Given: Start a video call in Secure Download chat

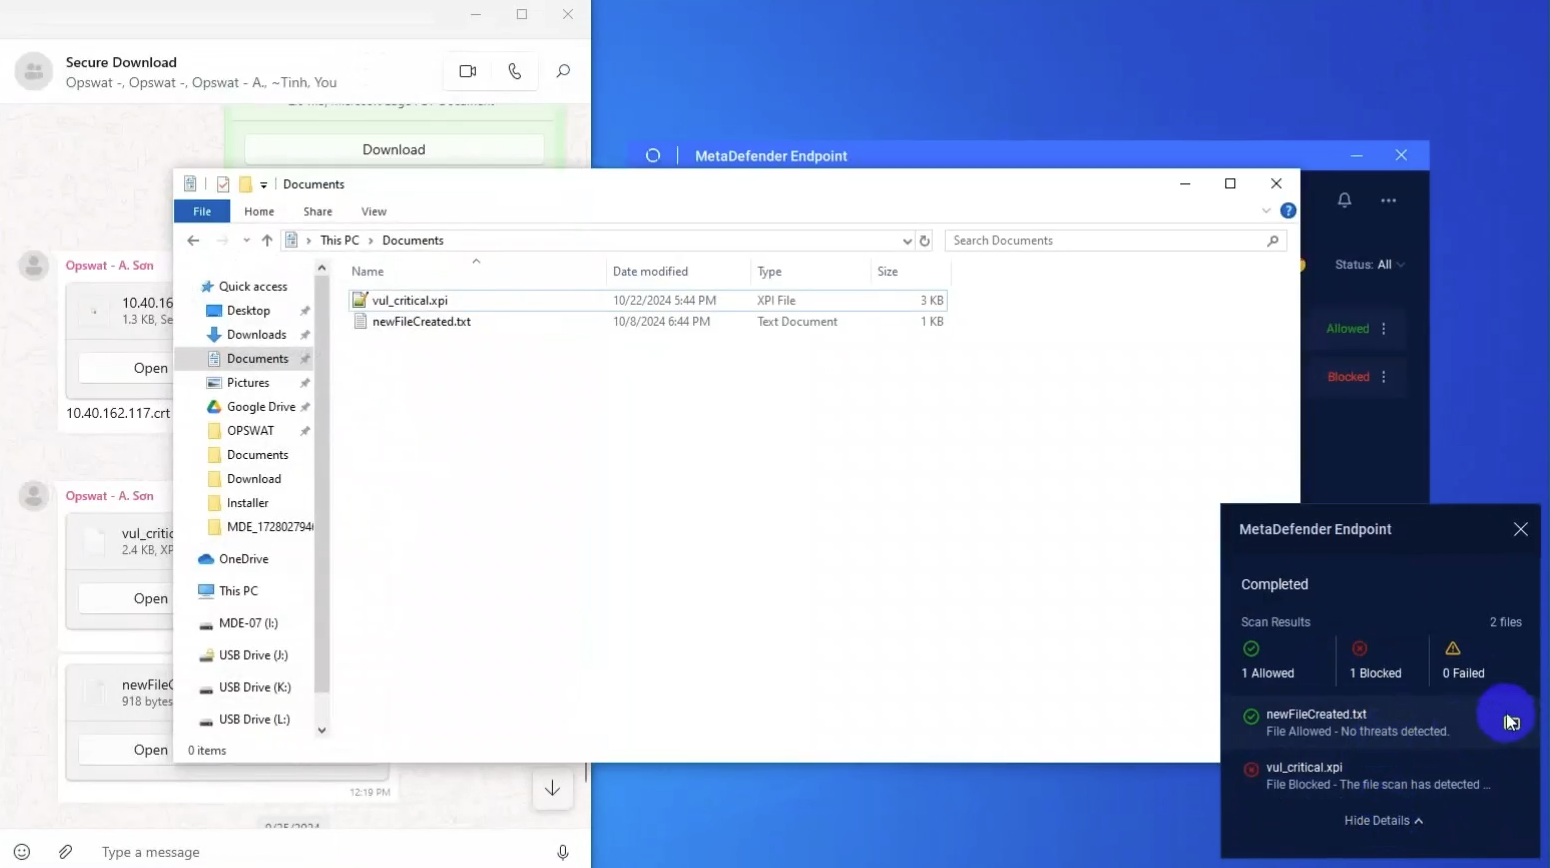Looking at the screenshot, I should [467, 71].
